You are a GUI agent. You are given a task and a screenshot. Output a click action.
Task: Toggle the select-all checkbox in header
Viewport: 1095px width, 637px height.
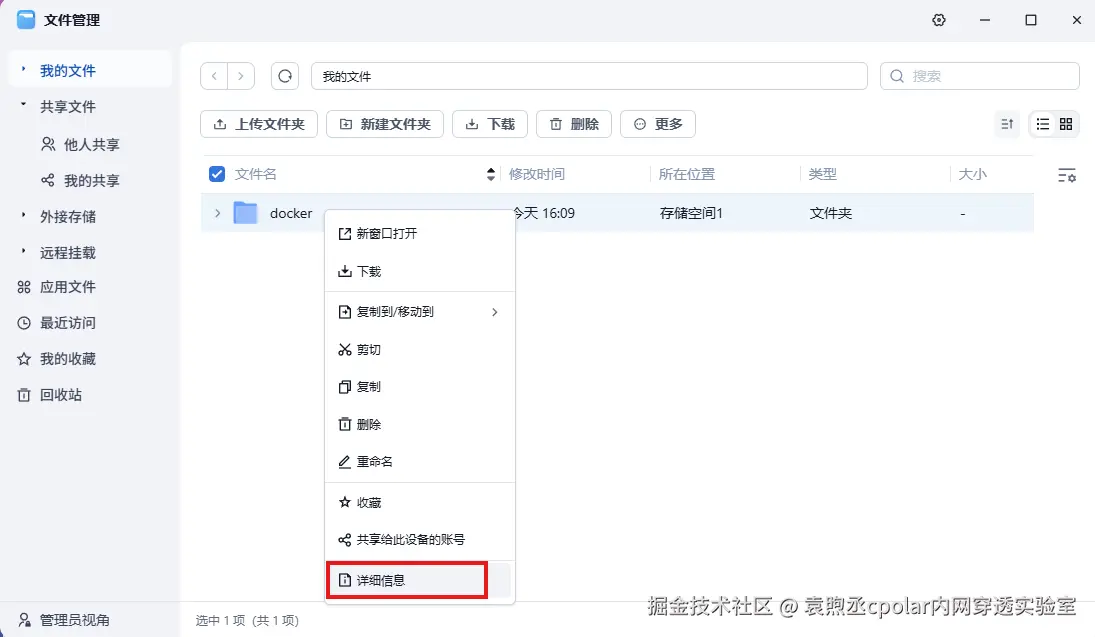pos(217,174)
